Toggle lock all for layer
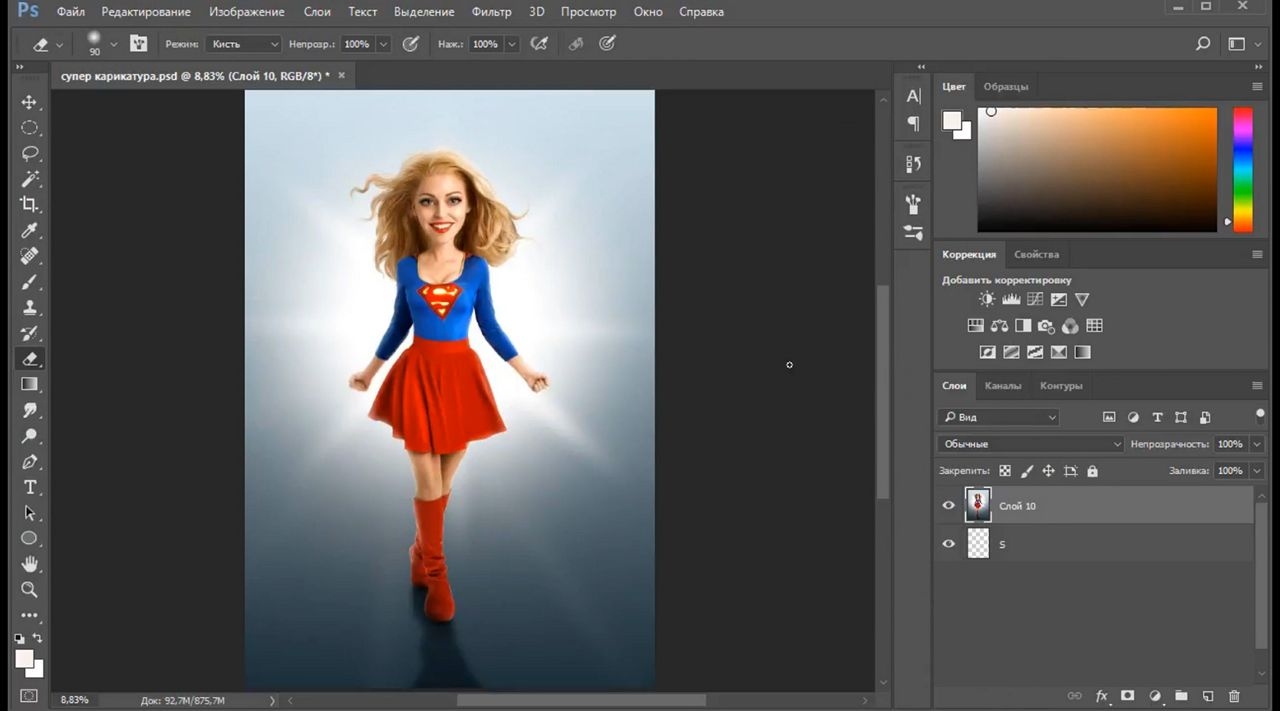1280x711 pixels. tap(1092, 471)
